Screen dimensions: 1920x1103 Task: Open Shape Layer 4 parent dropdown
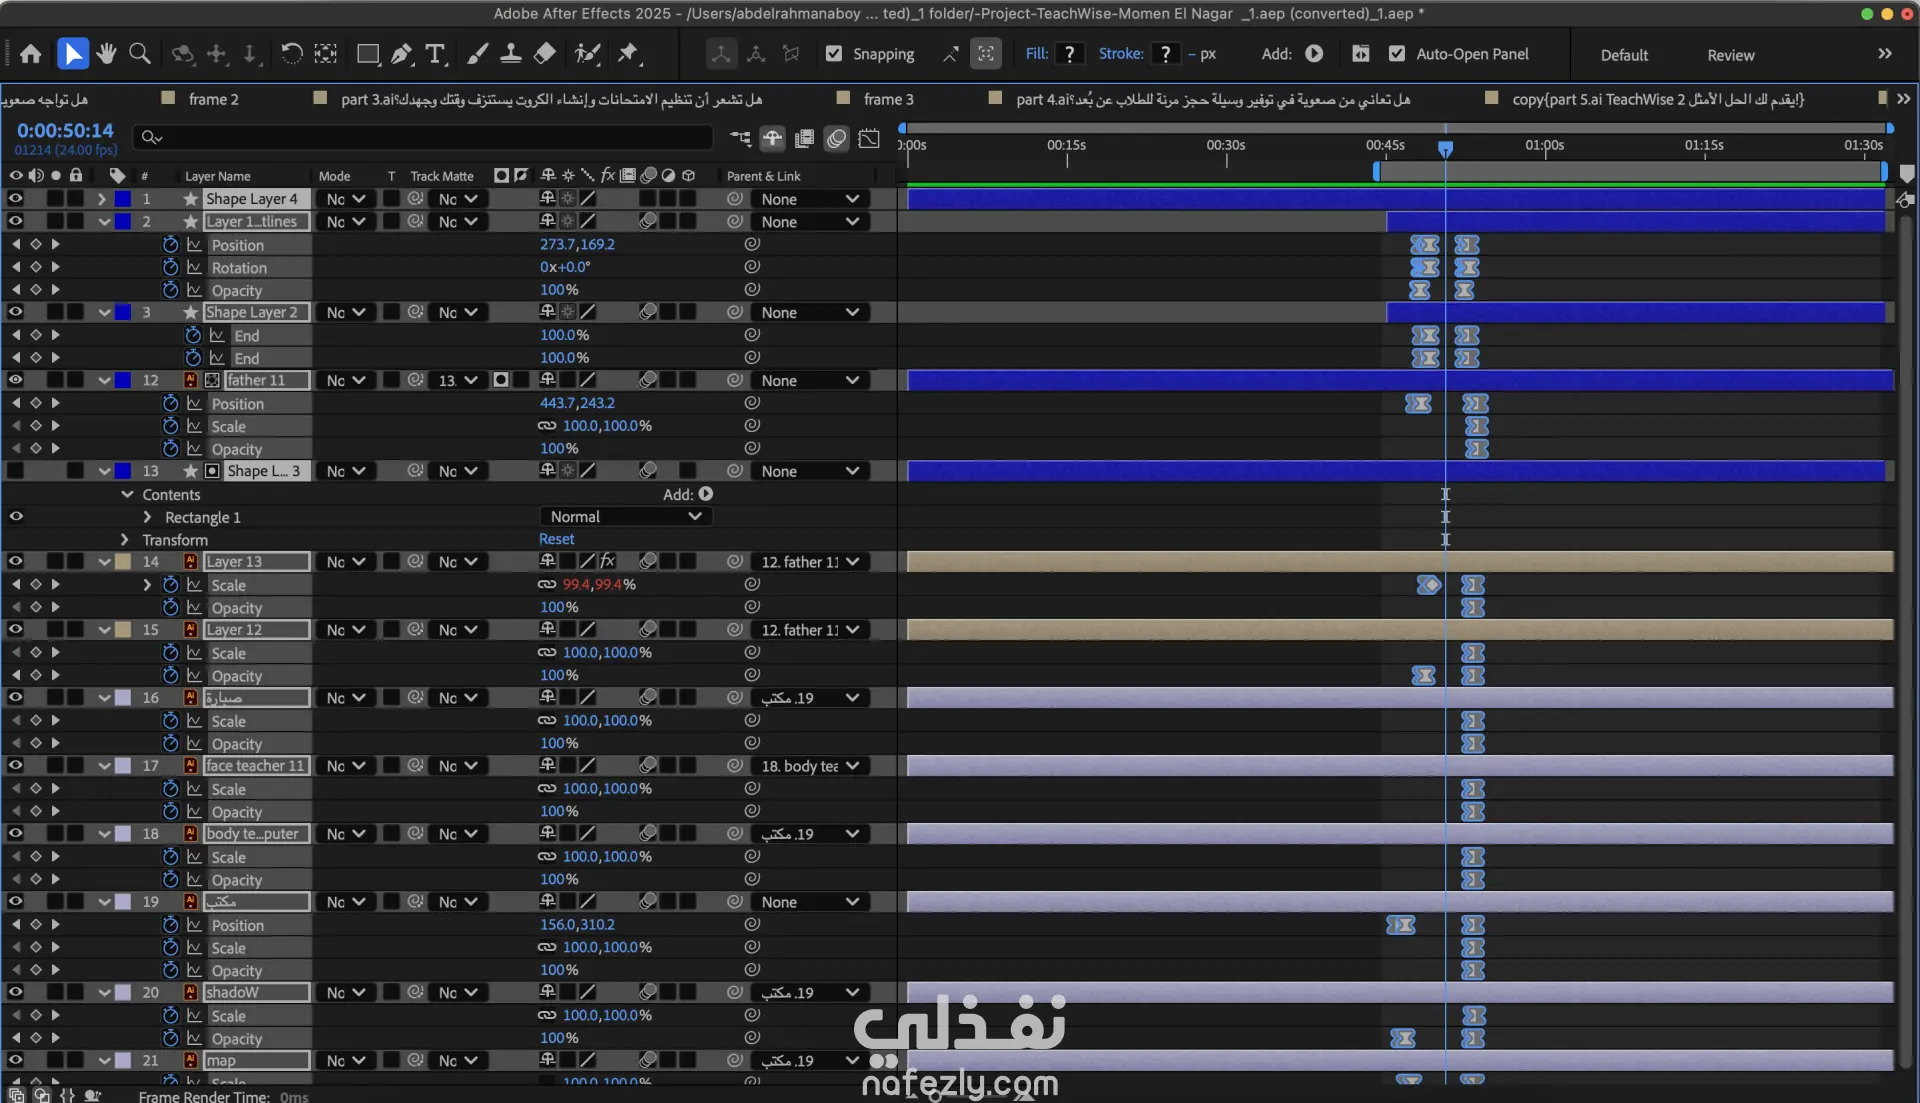point(809,199)
